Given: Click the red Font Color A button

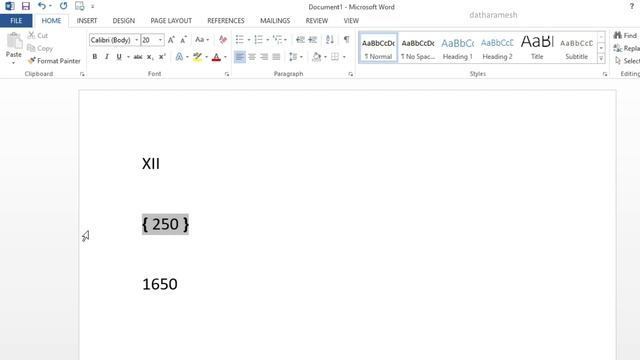Looking at the screenshot, I should coord(216,57).
